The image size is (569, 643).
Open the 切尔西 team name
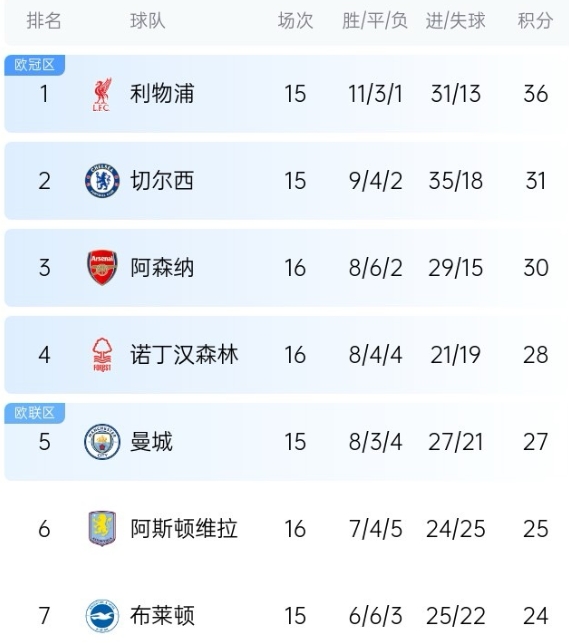(x=162, y=180)
